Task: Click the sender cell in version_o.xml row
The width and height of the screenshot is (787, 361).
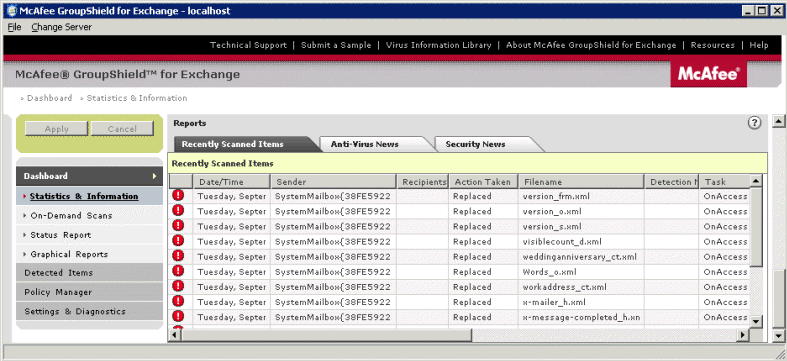Action: click(333, 211)
